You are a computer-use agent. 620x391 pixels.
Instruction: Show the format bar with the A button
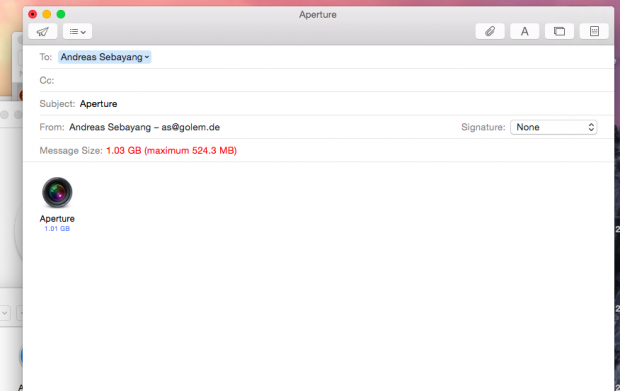coord(524,31)
